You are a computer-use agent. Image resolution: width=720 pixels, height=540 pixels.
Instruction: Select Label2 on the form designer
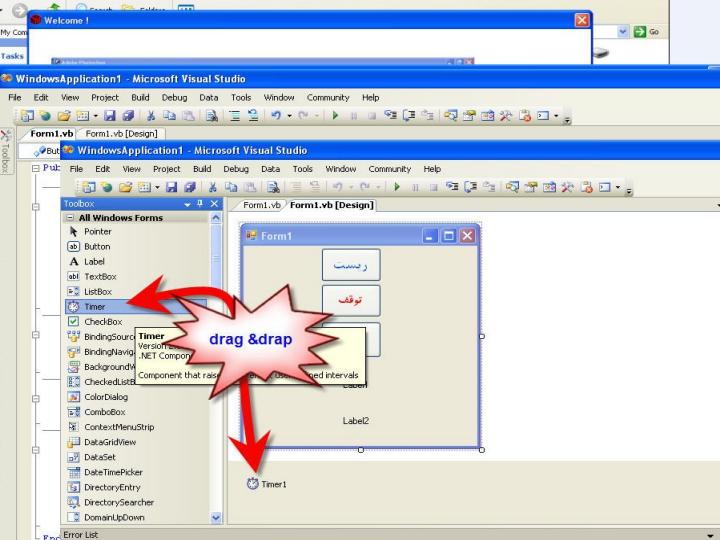click(355, 421)
